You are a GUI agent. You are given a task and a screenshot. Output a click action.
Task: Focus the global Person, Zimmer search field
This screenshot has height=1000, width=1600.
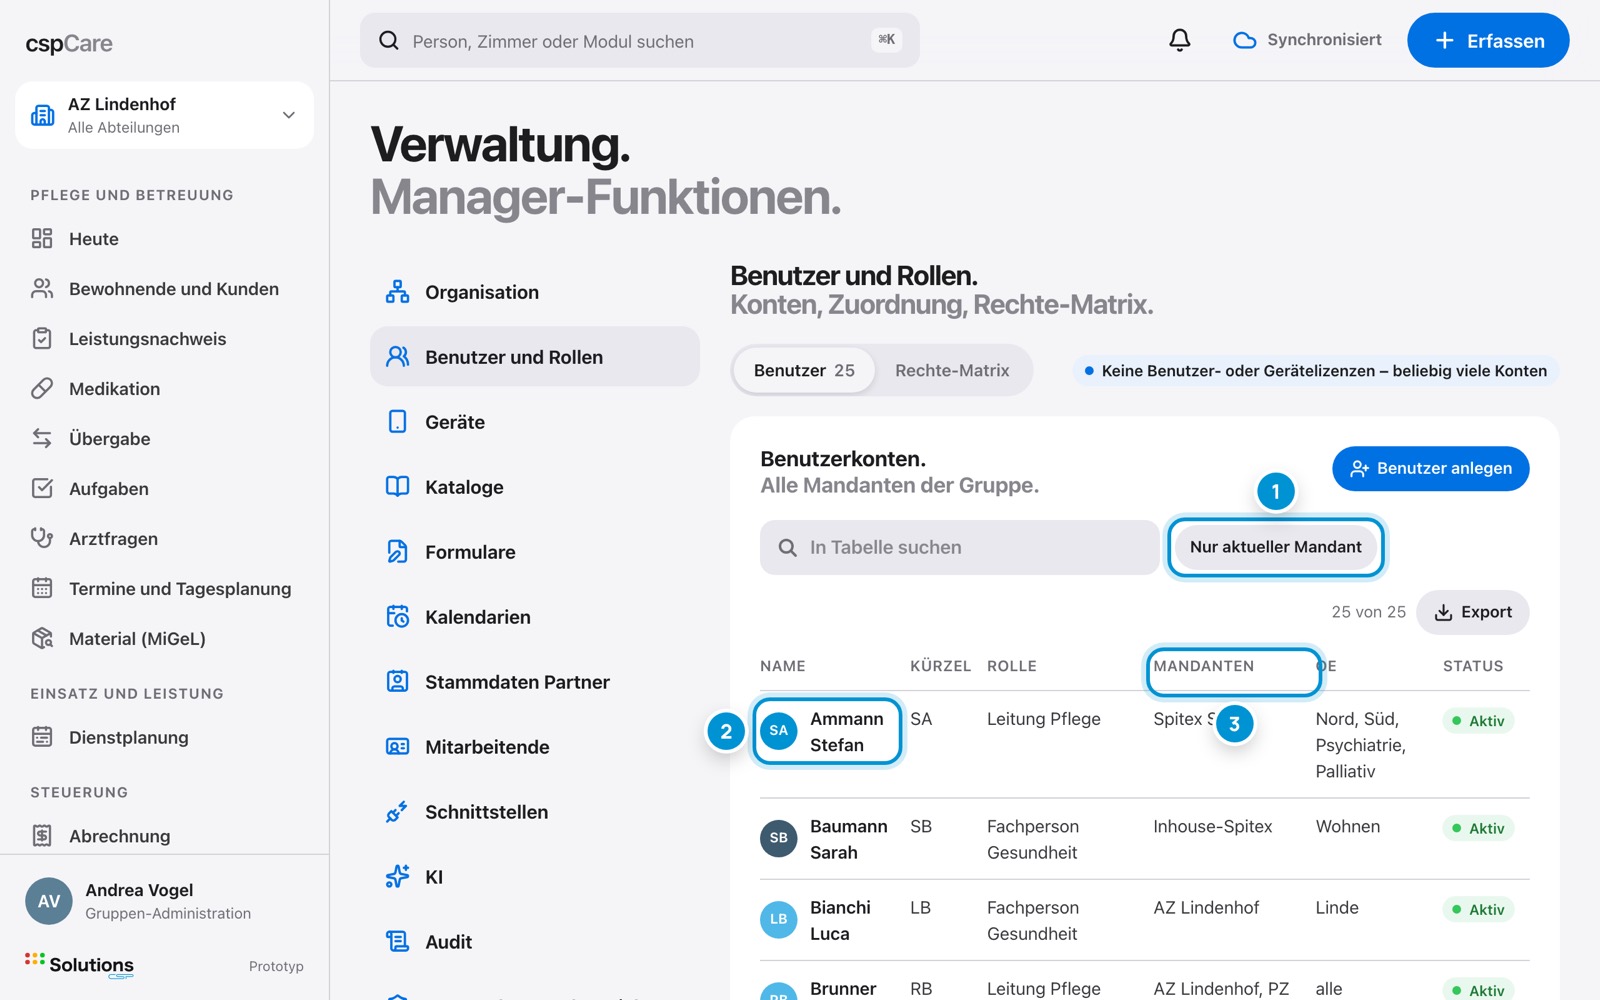point(640,41)
